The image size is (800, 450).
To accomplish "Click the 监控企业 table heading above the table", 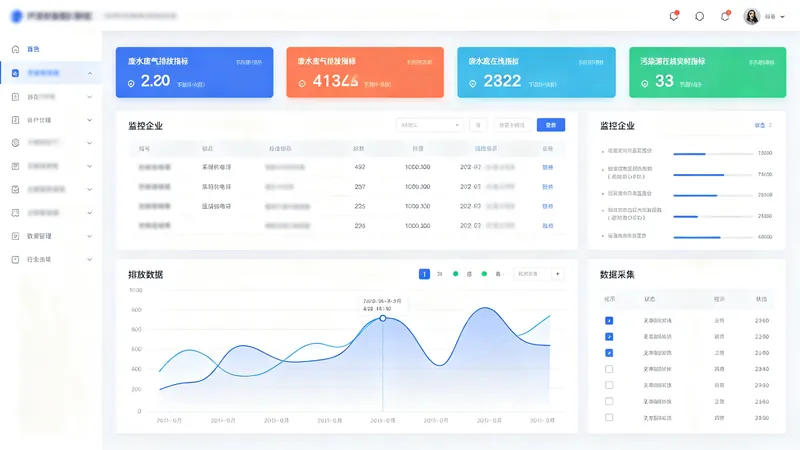I will point(145,126).
